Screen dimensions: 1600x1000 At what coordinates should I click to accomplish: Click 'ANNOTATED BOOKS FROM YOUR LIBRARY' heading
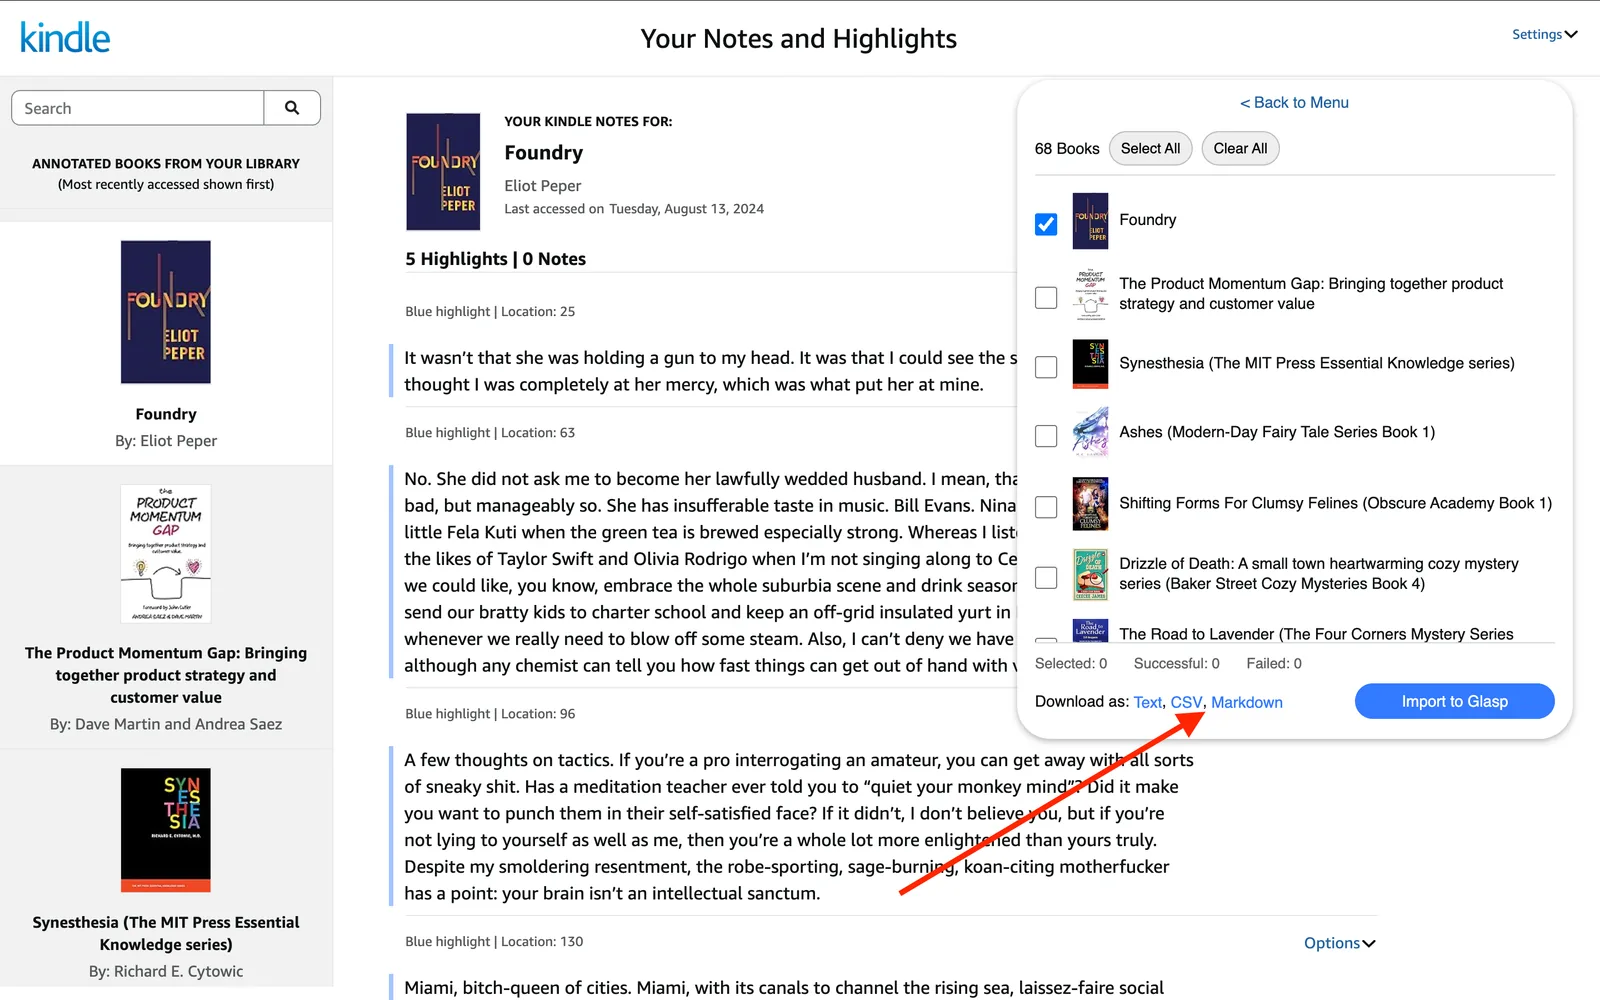[x=166, y=164]
